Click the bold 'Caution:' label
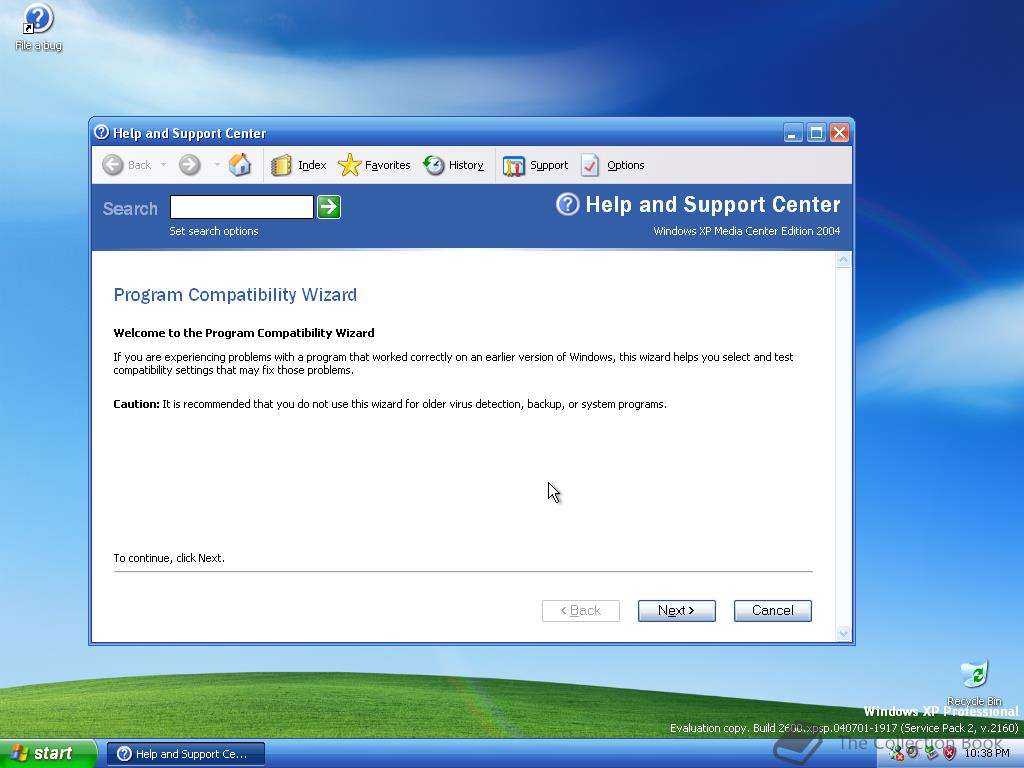Screen dimensions: 1024x768 point(136,404)
